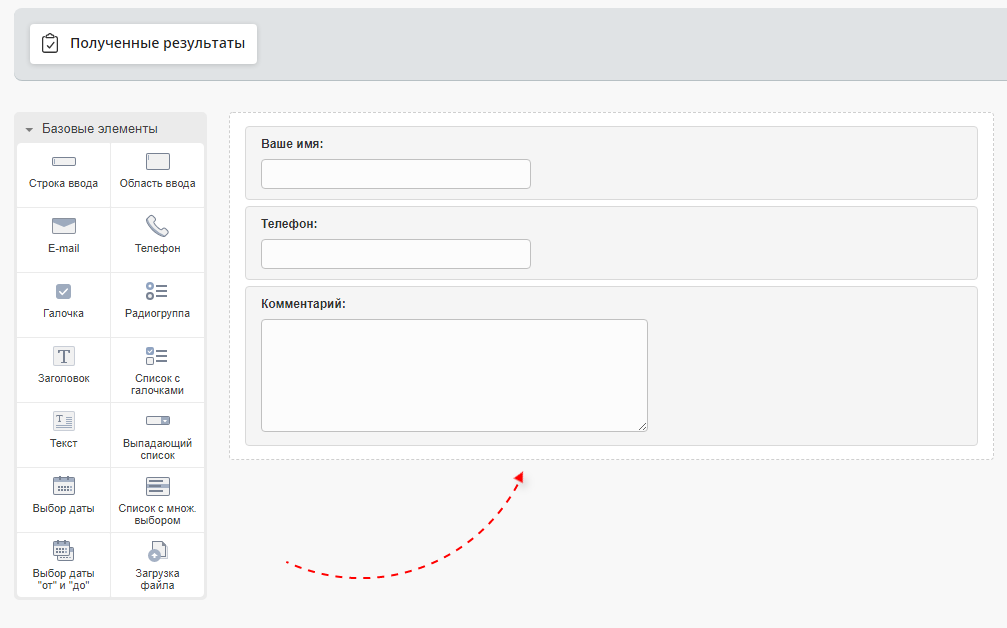Viewport: 1007px width, 628px height.
Task: Pick the E-mail envelope icon
Action: [x=64, y=226]
